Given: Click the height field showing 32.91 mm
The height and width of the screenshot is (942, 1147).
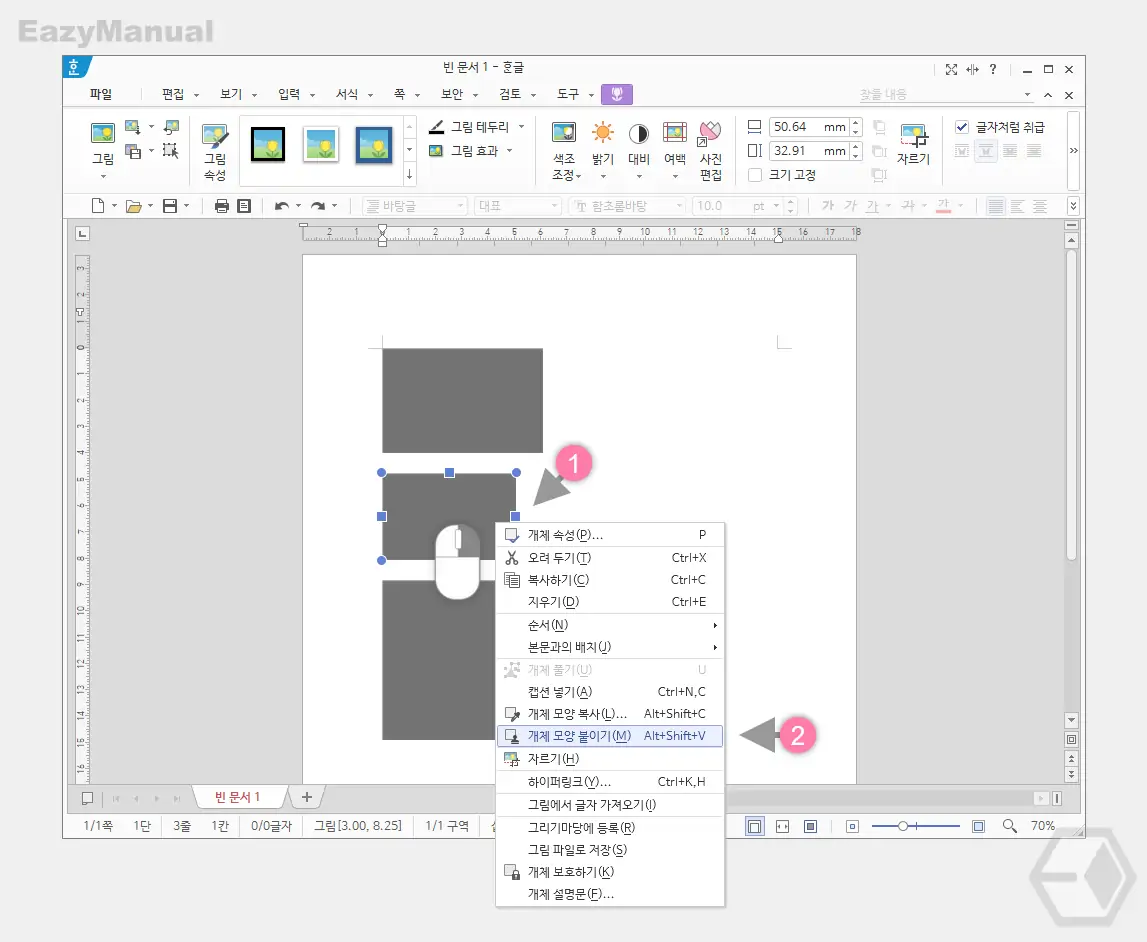Looking at the screenshot, I should pos(809,151).
